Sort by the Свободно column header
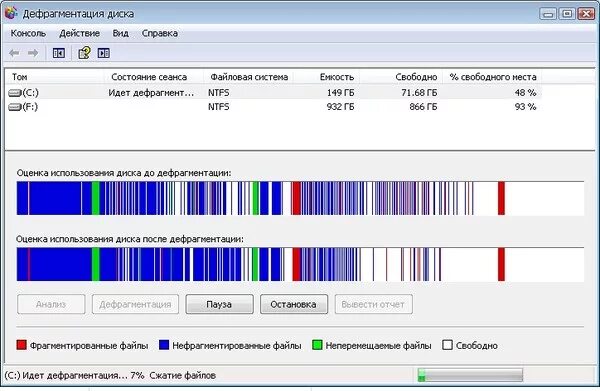The image size is (600, 391). click(x=401, y=77)
